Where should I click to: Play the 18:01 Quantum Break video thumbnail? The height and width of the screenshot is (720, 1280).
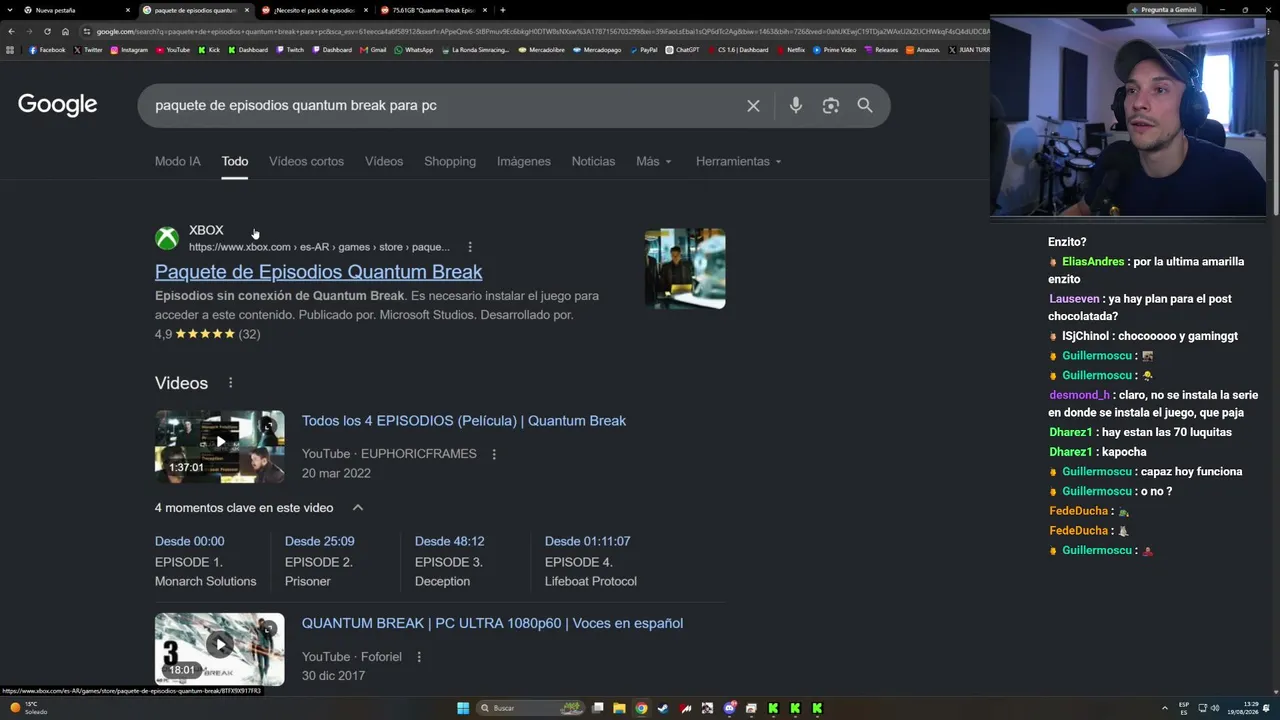tap(220, 649)
